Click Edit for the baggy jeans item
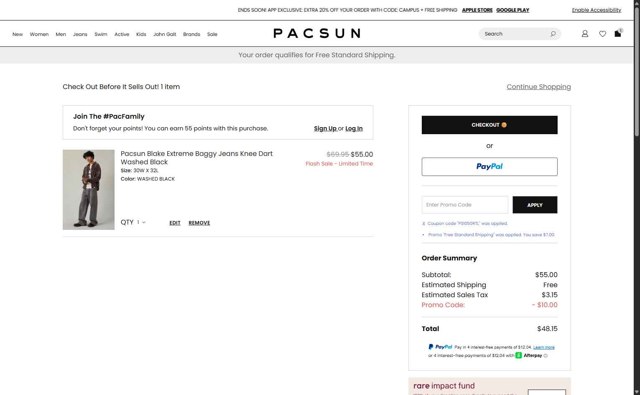Screen dimensions: 640x395 [x=175, y=223]
